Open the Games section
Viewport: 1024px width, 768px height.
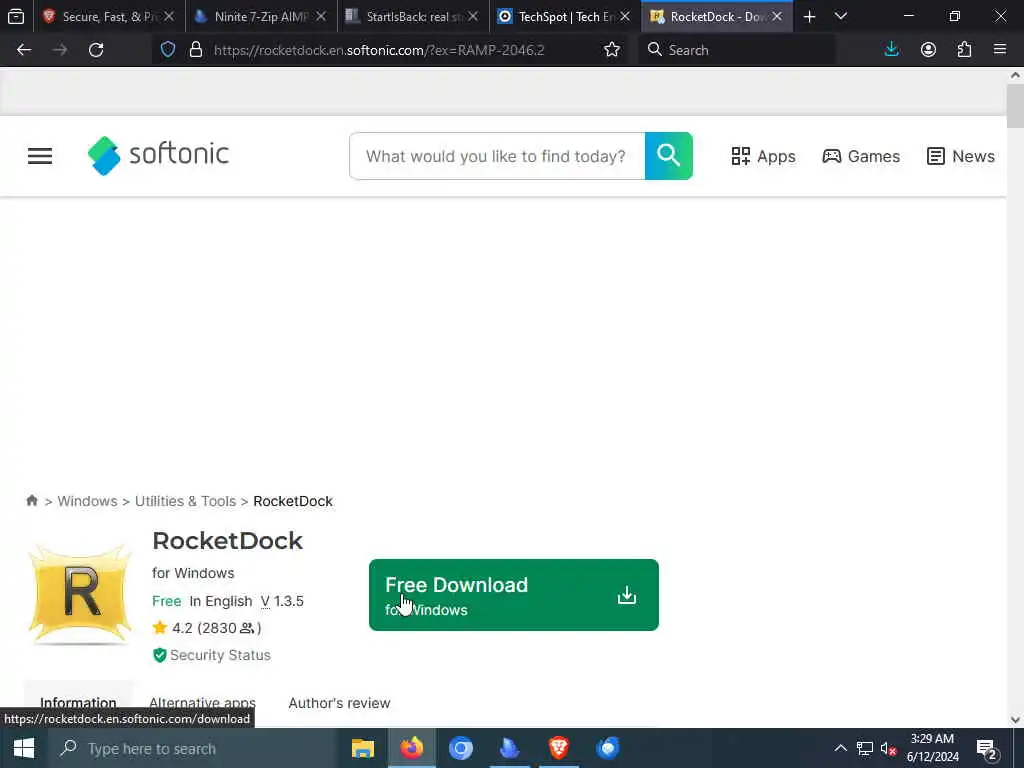tap(861, 156)
